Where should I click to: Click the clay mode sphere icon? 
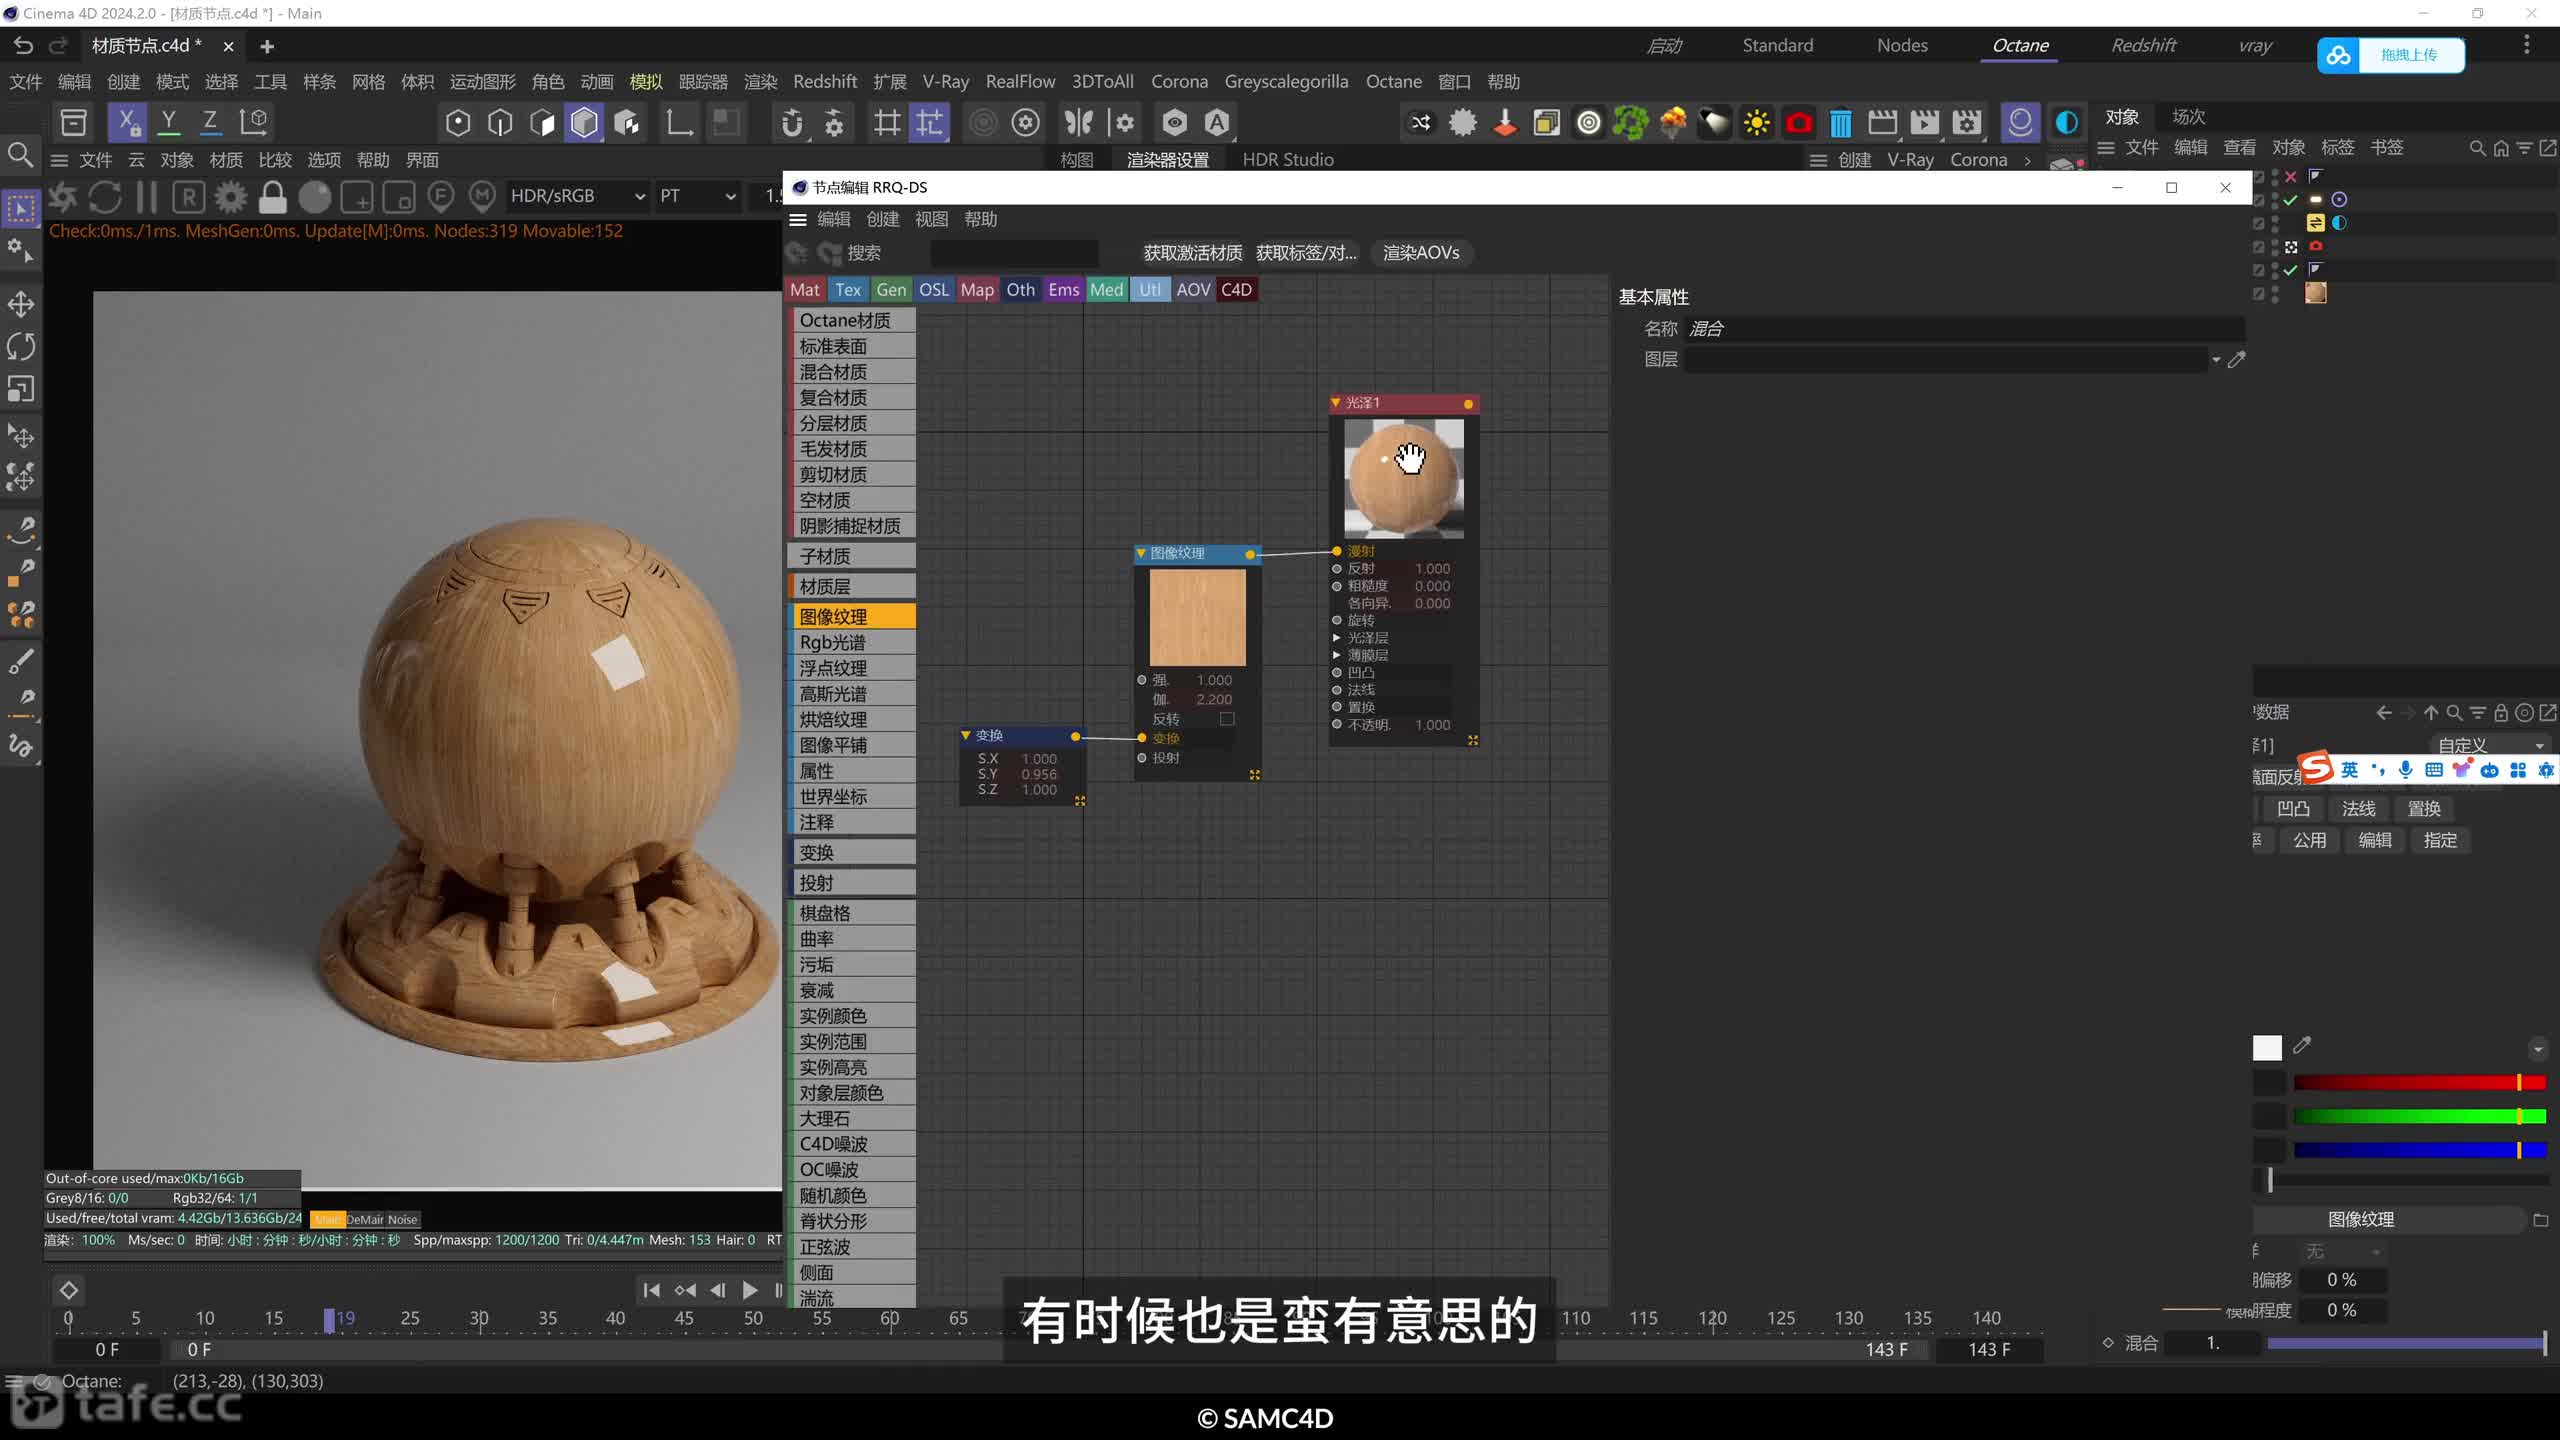(x=314, y=197)
